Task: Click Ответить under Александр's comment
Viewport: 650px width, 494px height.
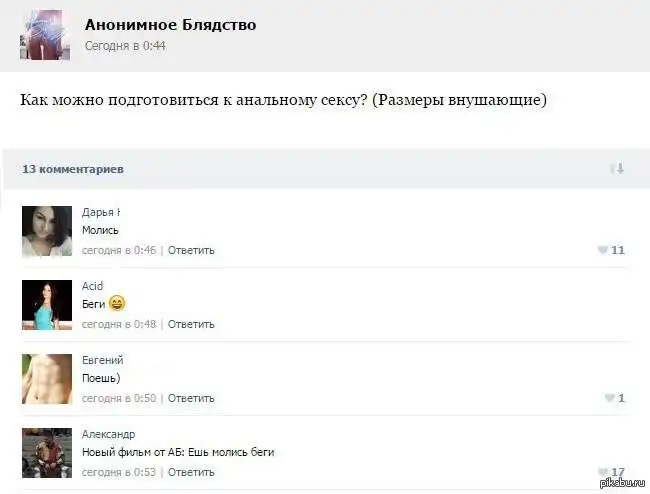Action: 191,472
